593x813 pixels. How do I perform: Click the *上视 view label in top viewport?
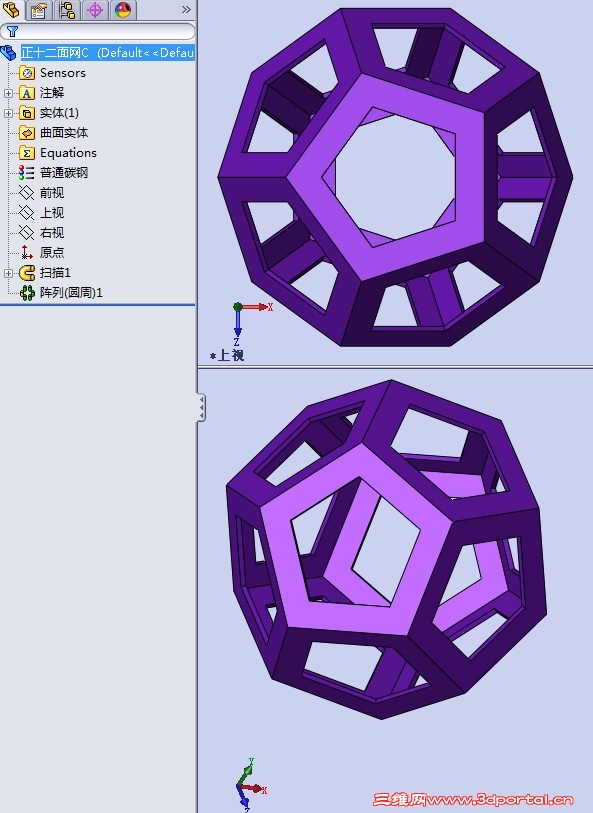[227, 356]
